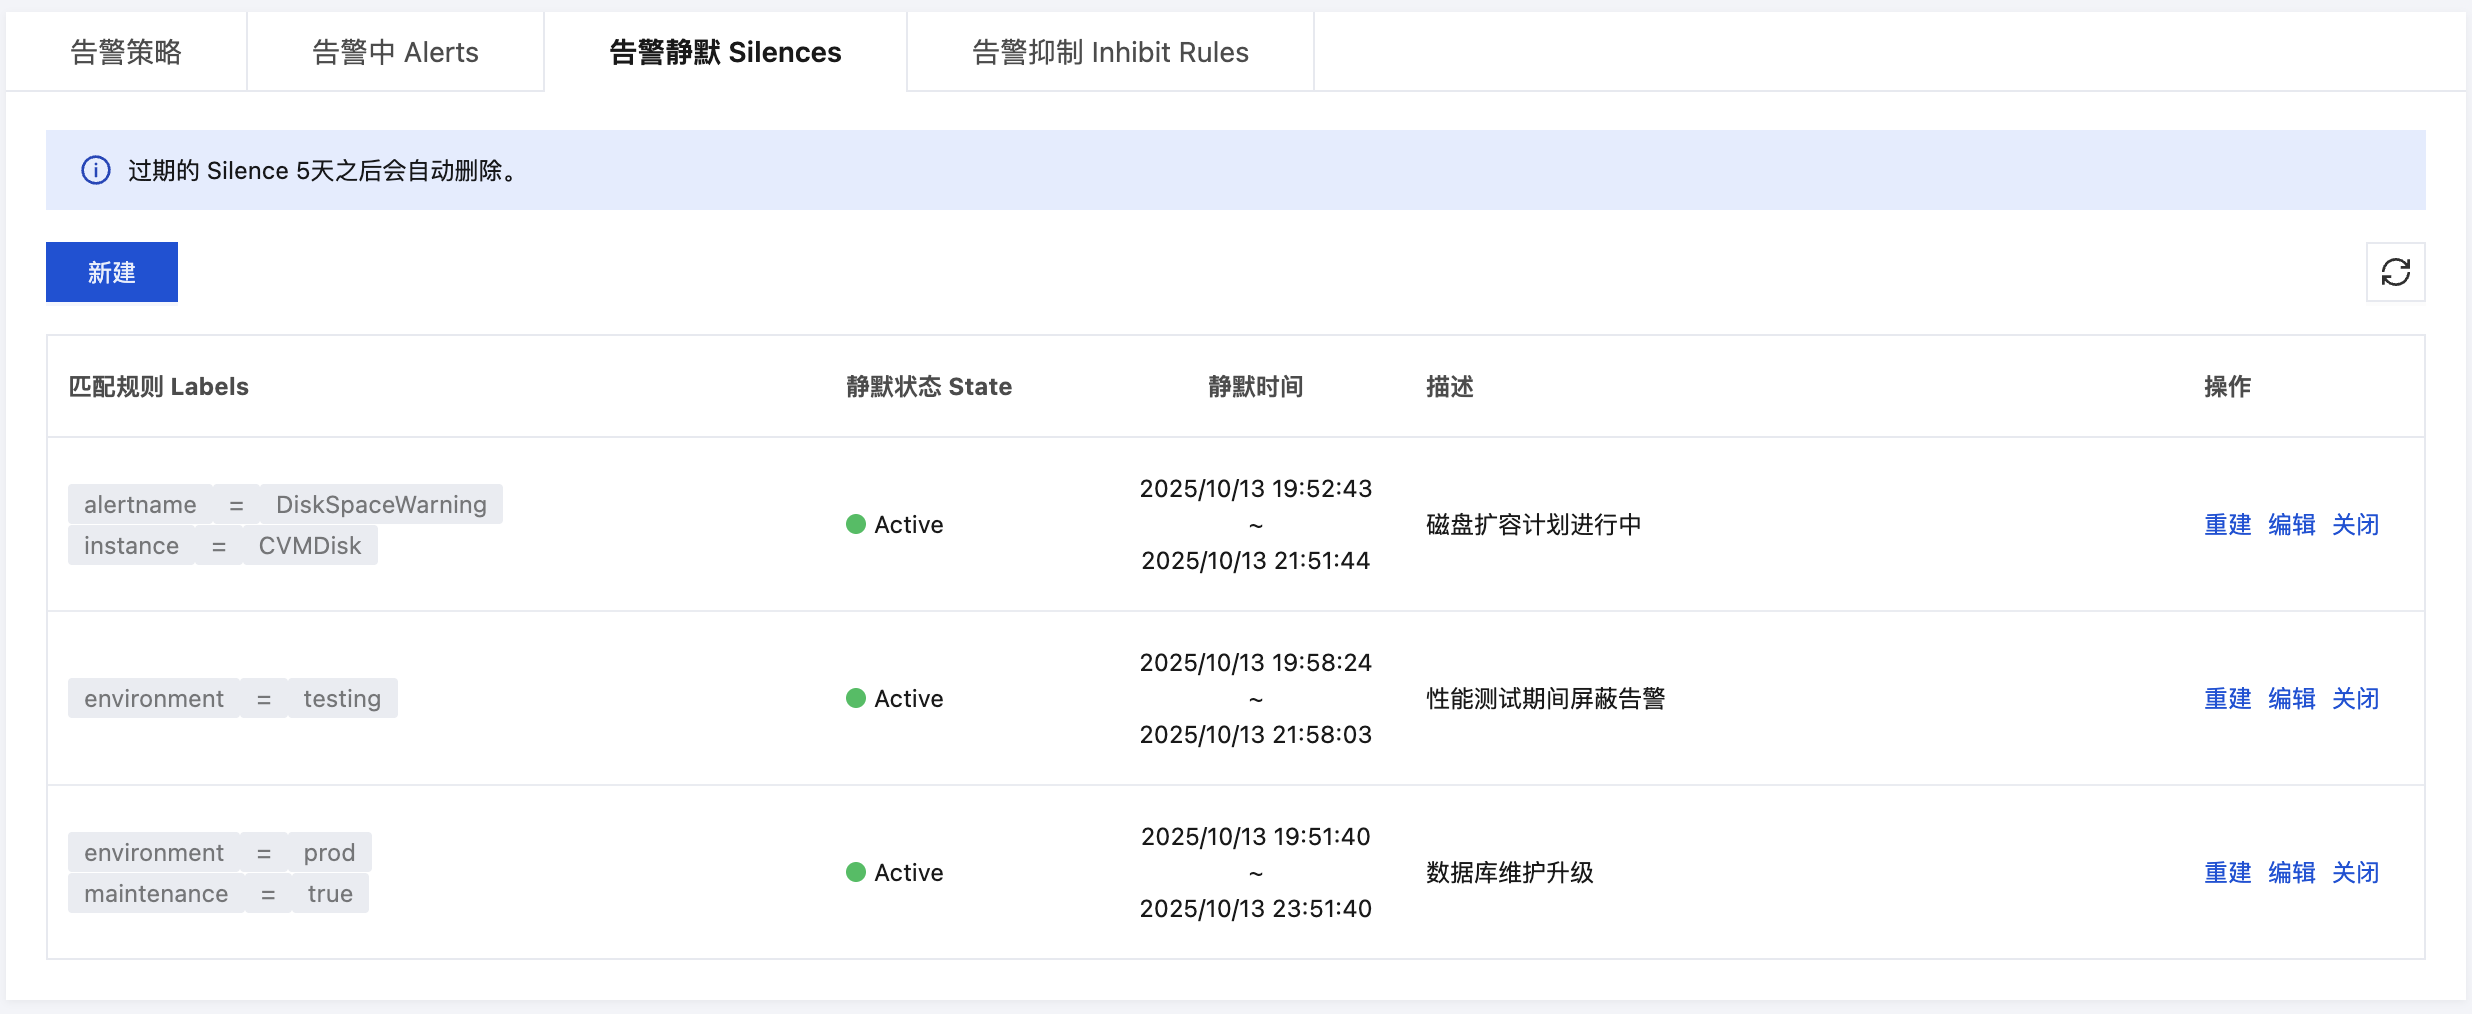Click 编辑 for the testing environment silence
This screenshot has height=1014, width=2472.
point(2292,698)
